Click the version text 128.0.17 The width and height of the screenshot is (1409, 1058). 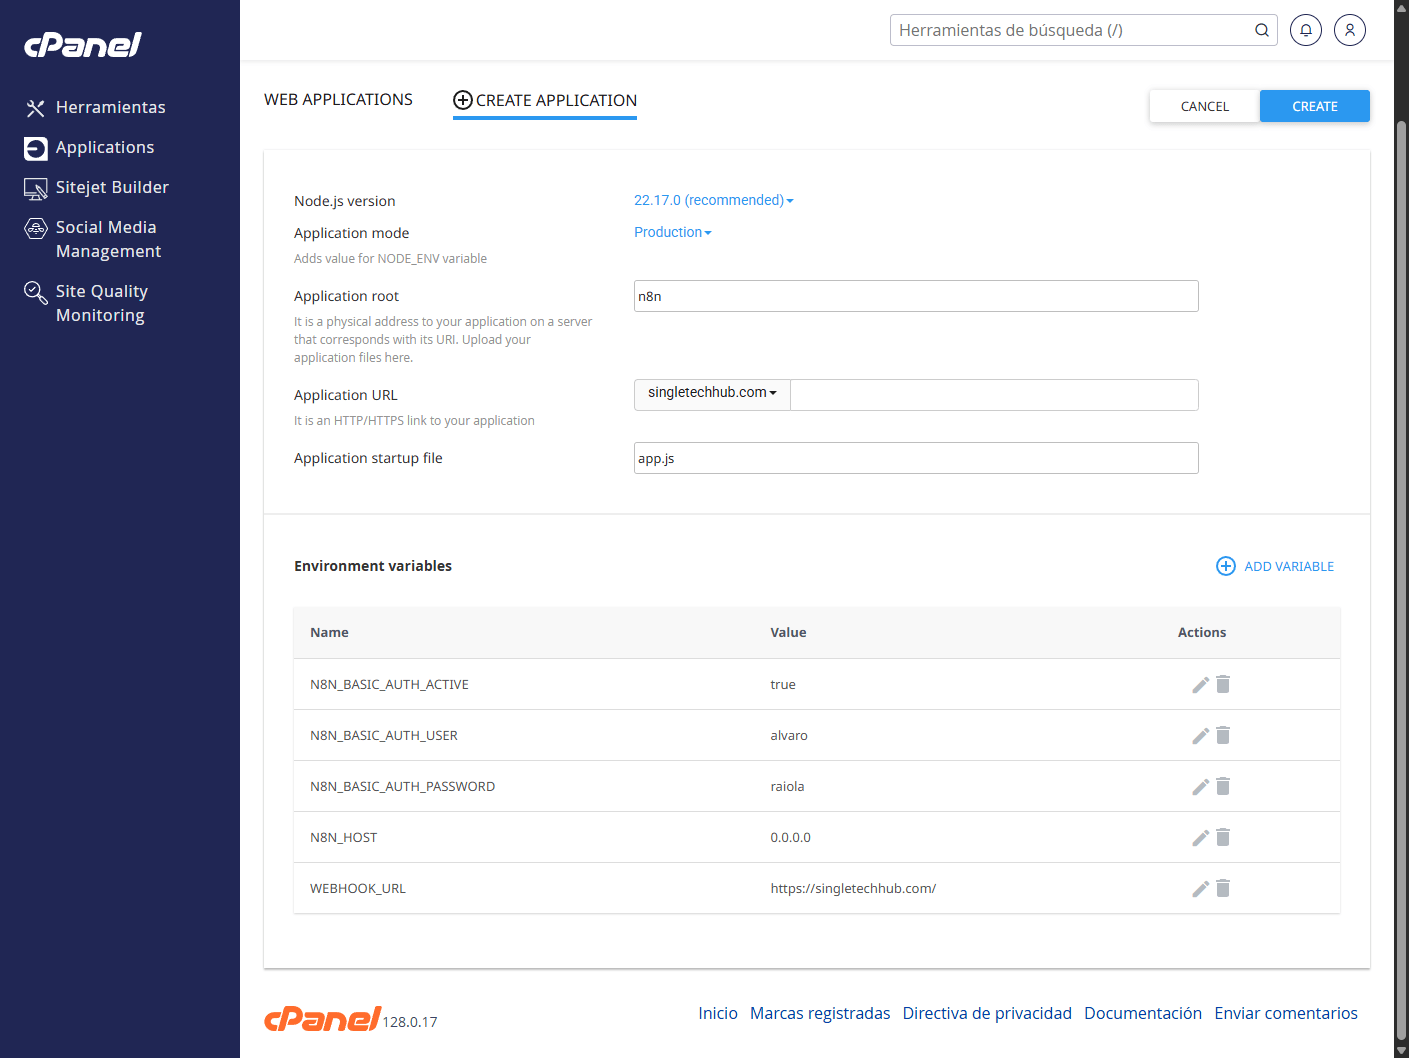410,1022
